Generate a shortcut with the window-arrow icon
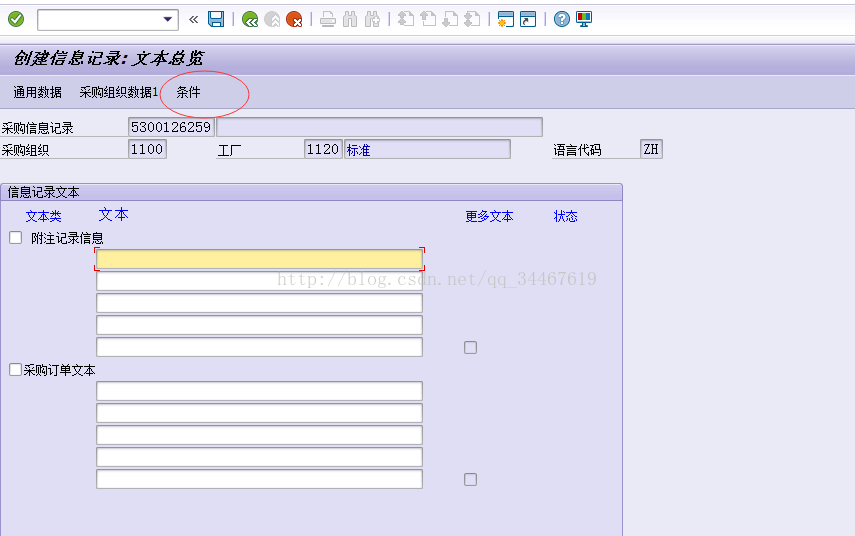The height and width of the screenshot is (536, 855). (x=528, y=20)
